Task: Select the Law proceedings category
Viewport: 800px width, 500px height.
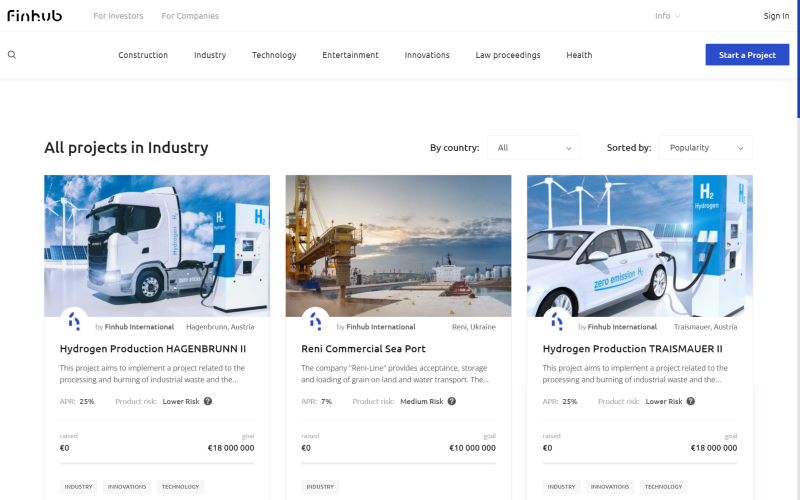Action: click(508, 55)
